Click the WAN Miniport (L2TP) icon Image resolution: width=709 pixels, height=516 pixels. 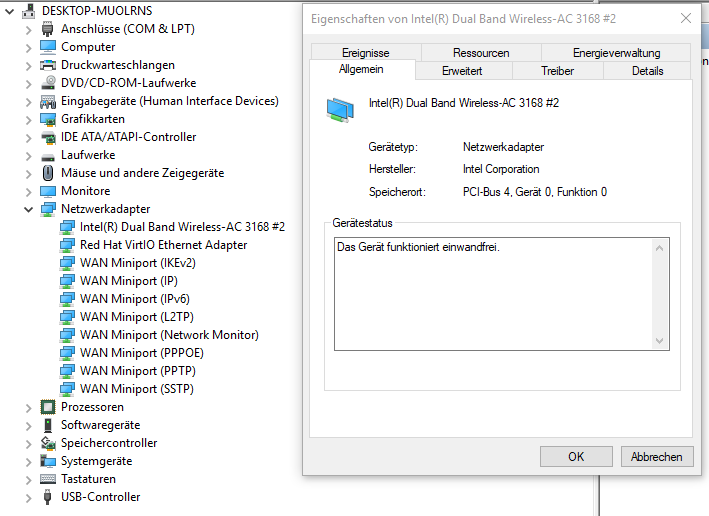tap(67, 317)
